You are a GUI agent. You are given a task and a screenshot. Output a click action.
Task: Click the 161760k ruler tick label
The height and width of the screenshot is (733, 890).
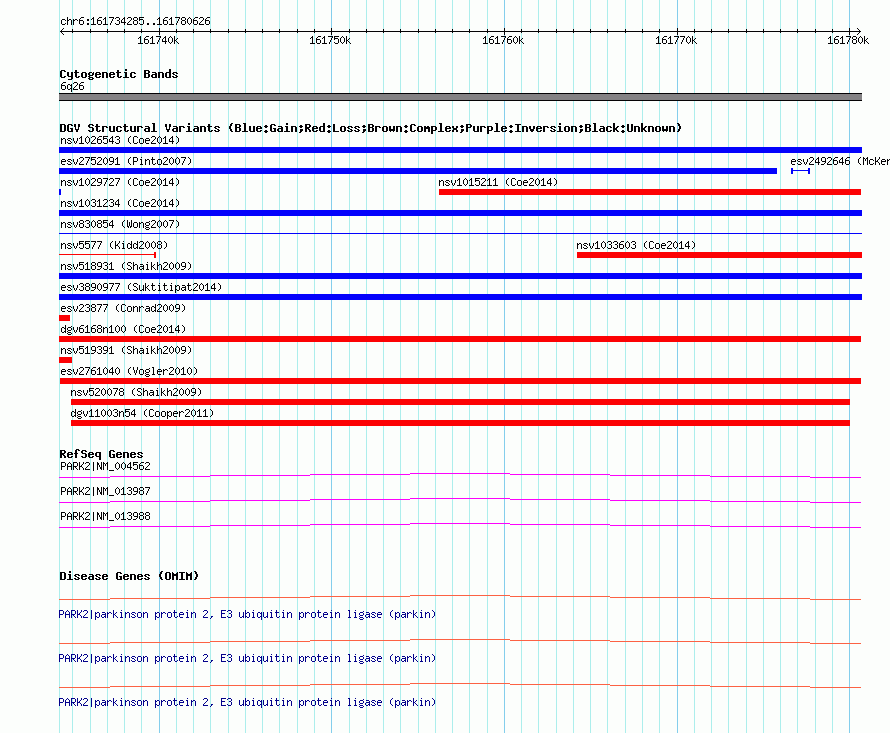pyautogui.click(x=503, y=40)
